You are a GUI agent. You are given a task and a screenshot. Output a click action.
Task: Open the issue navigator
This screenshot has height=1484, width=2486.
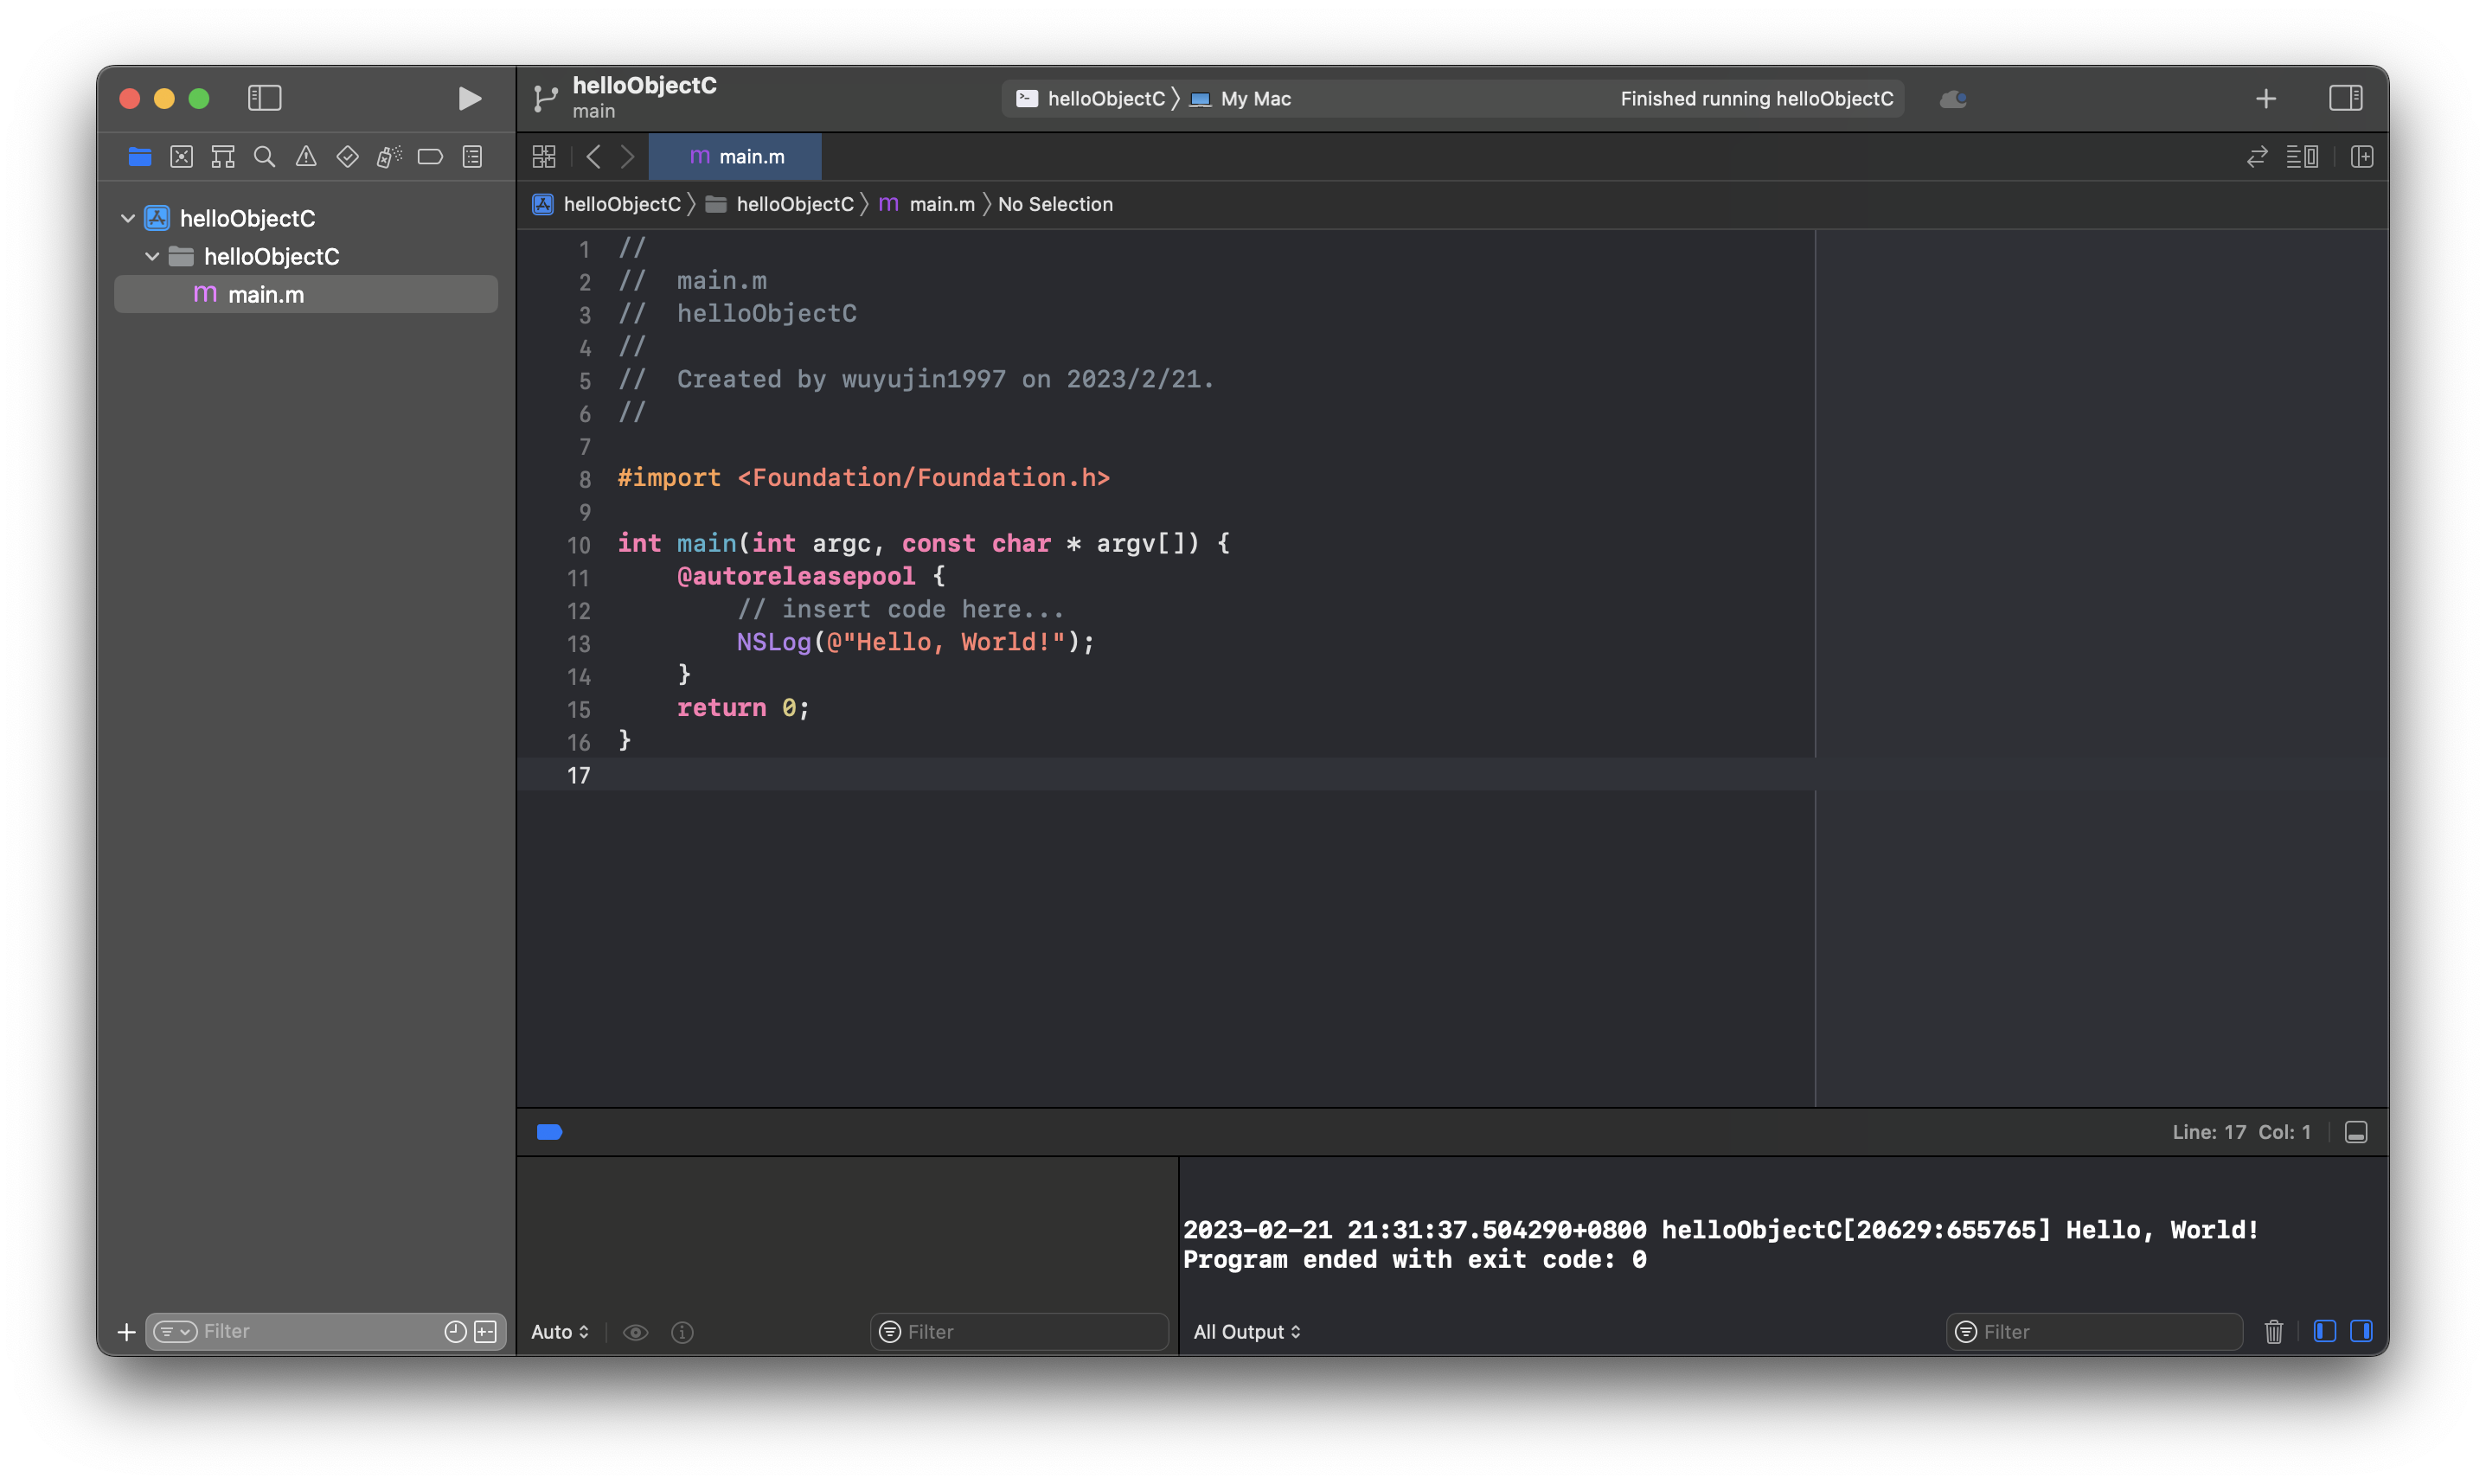pos(306,157)
